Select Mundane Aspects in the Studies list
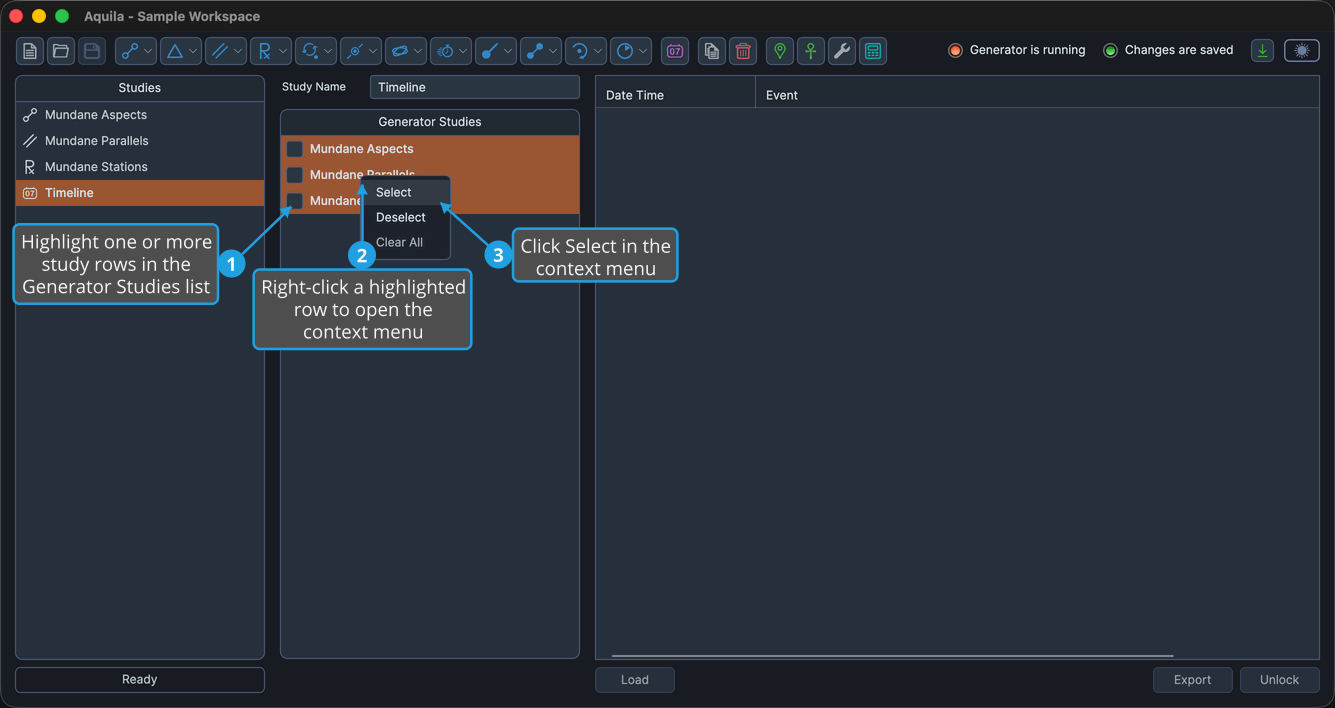This screenshot has height=708, width=1335. (x=140, y=115)
